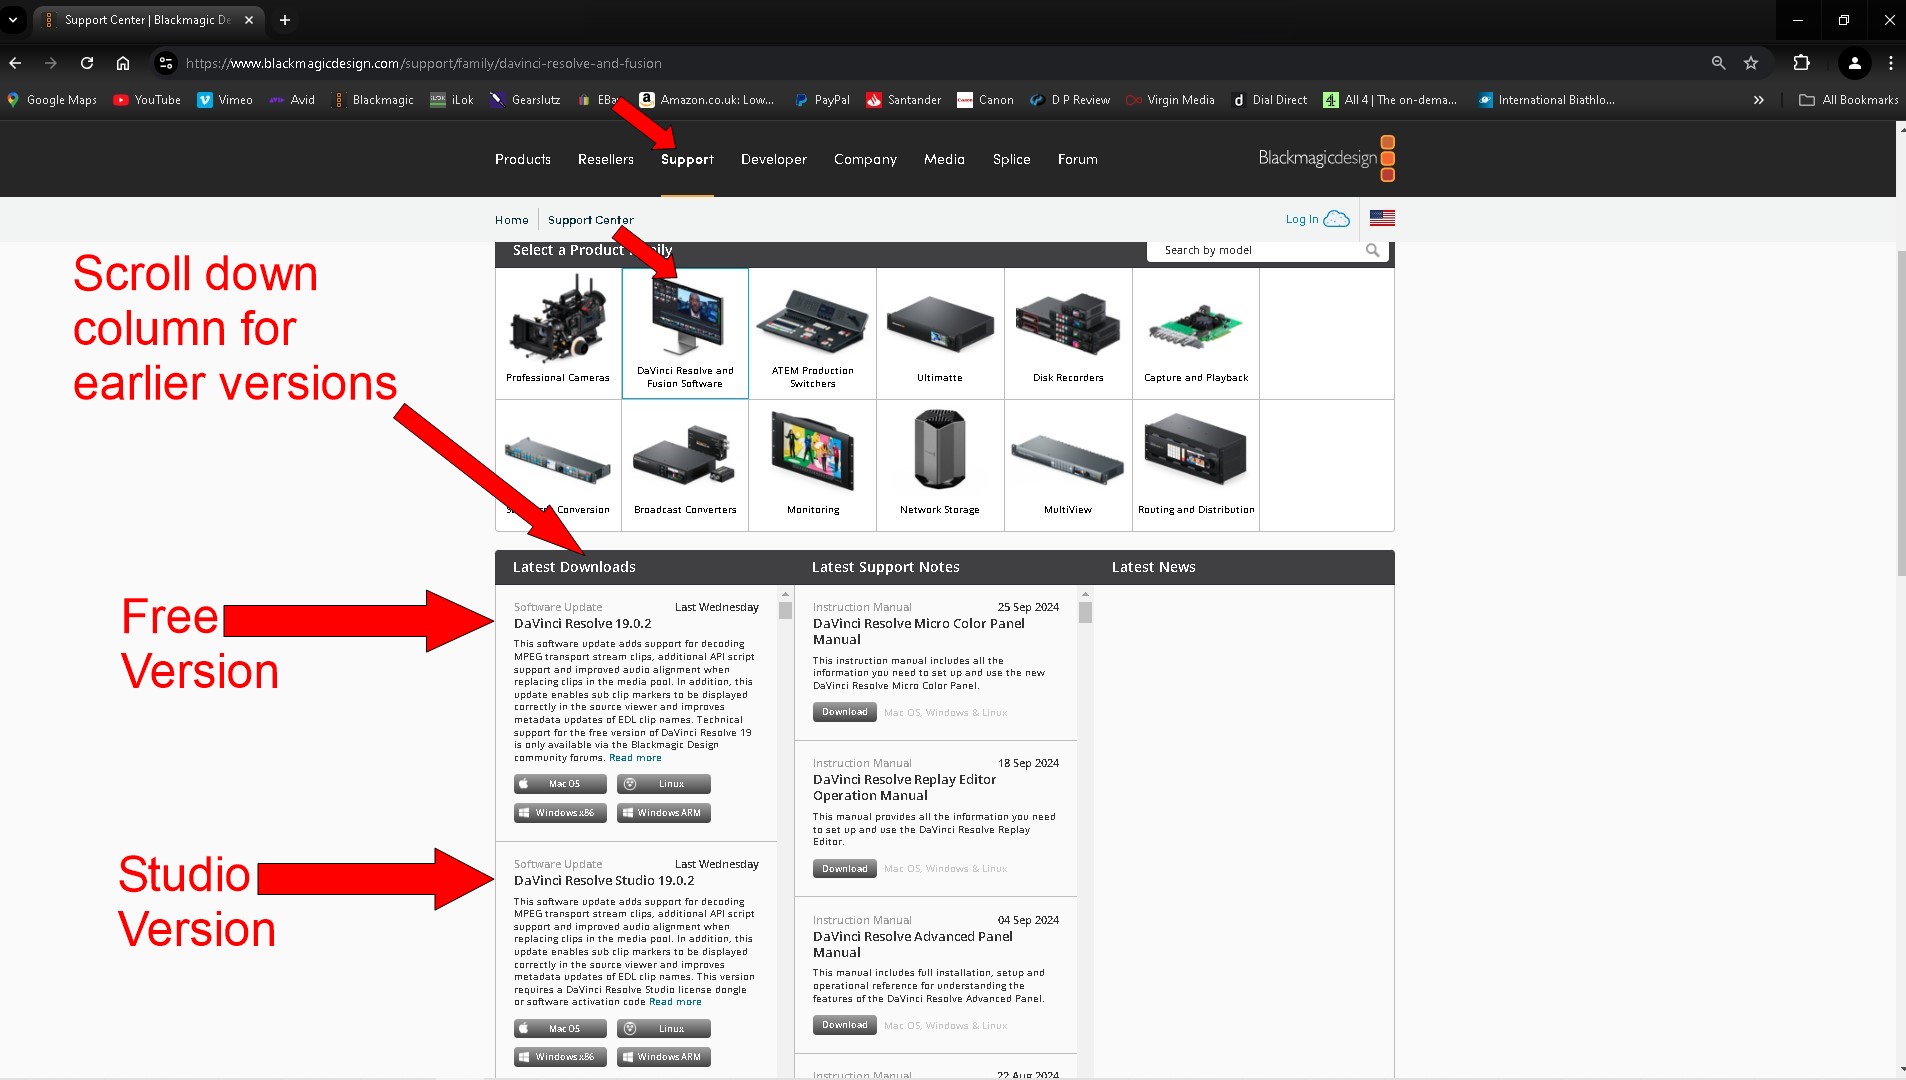This screenshot has width=1906, height=1080.
Task: Select the MultiView product family
Action: tap(1068, 465)
